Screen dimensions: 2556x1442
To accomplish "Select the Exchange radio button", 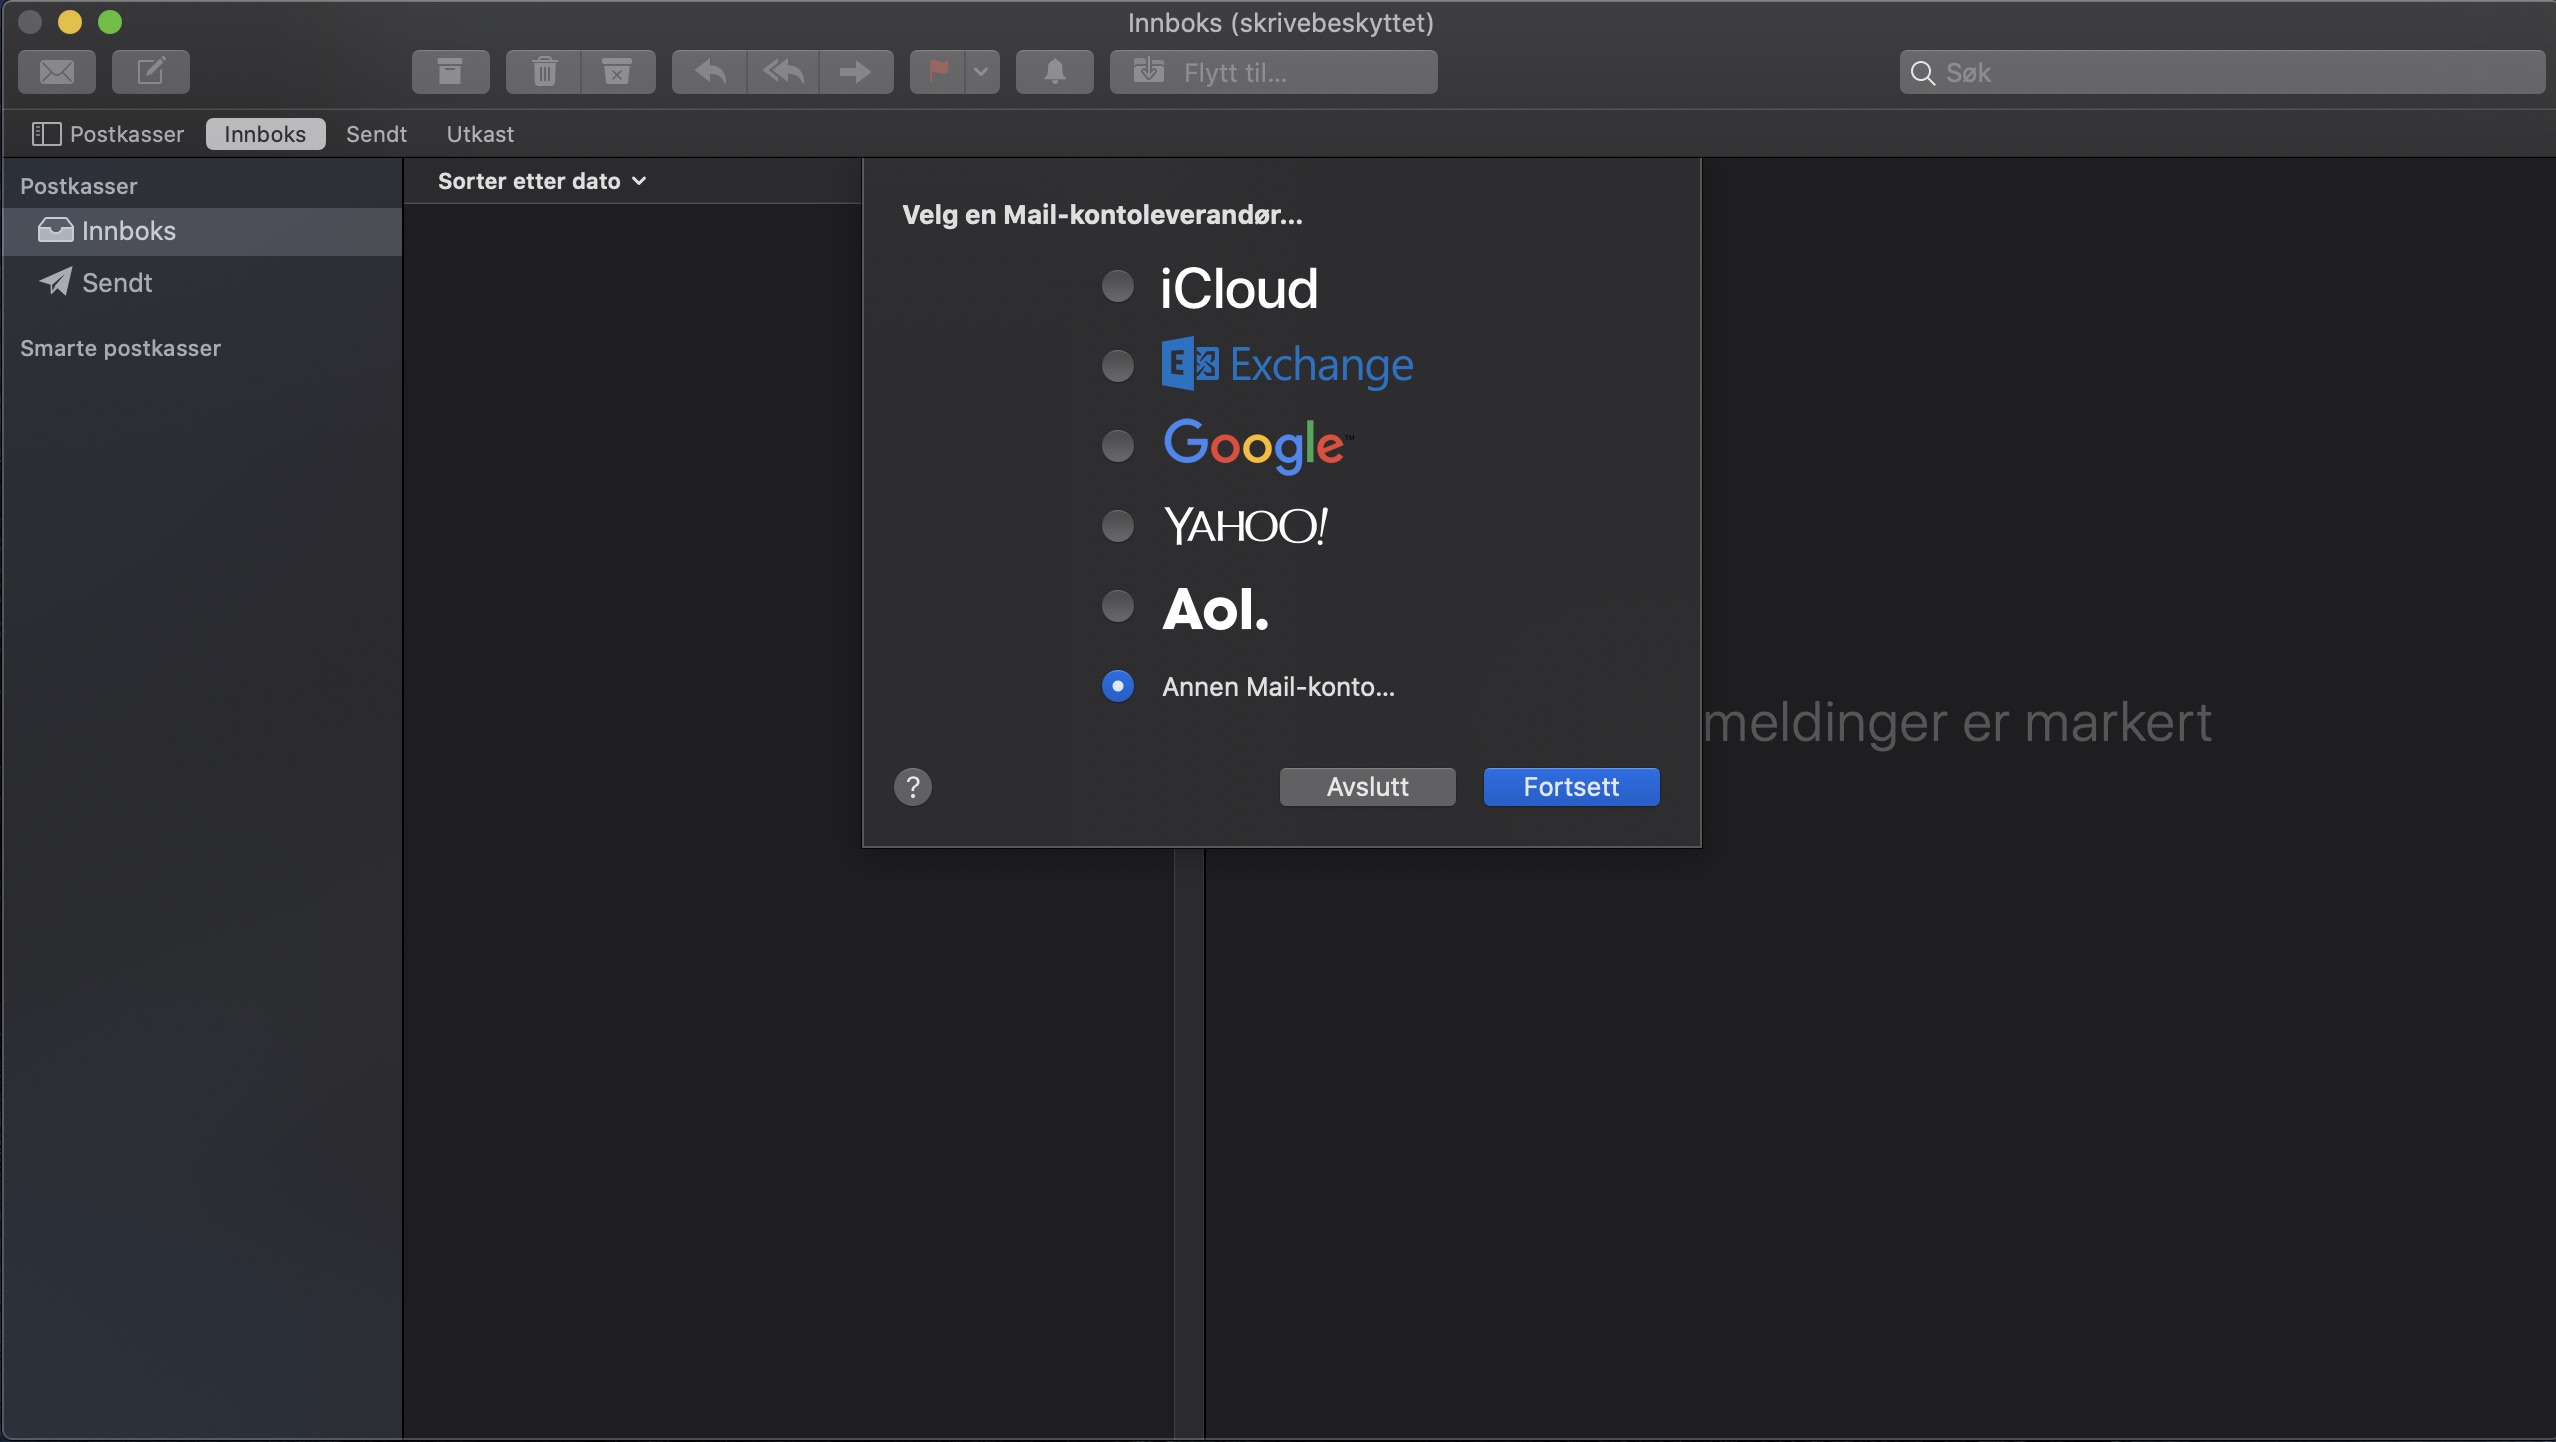I will pos(1118,366).
